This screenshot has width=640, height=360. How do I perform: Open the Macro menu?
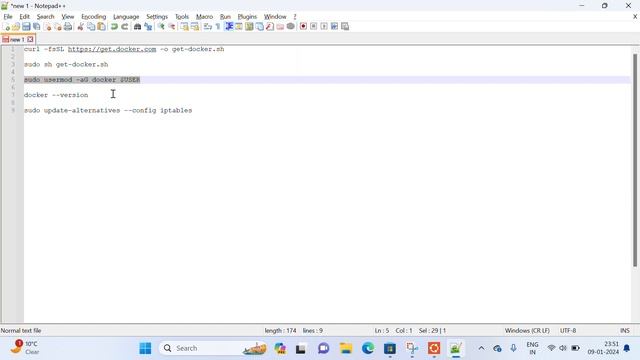[204, 17]
